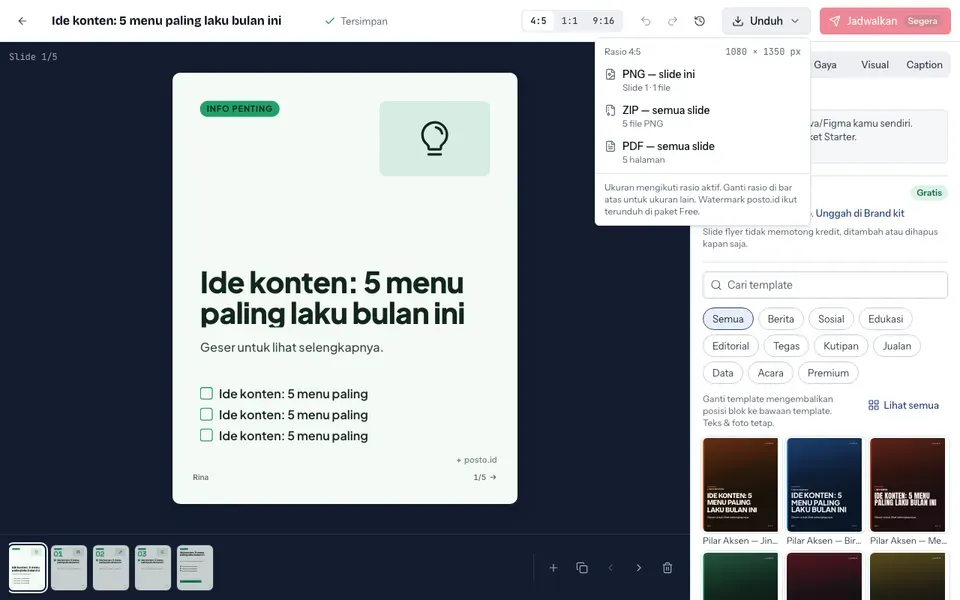Image resolution: width=960 pixels, height=600 pixels.
Task: Open slide 03 thumbnail in filmstrip
Action: 152,568
